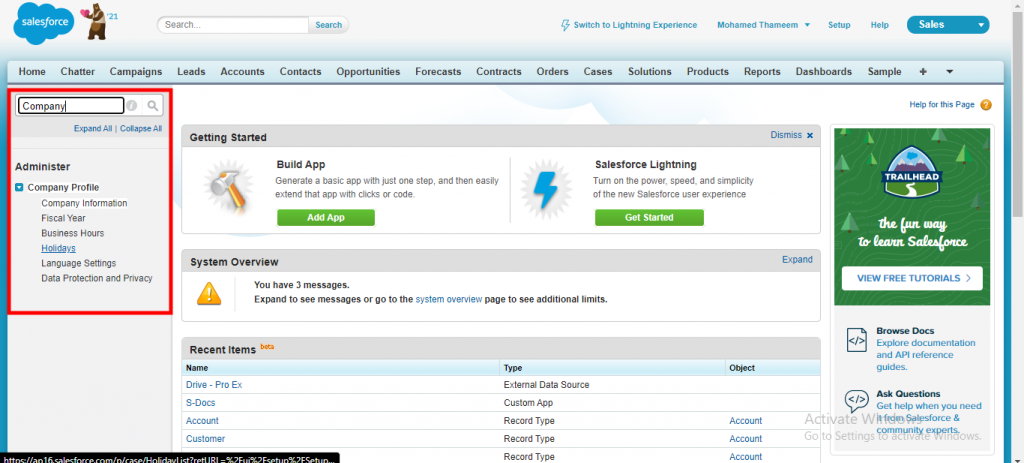Image resolution: width=1024 pixels, height=463 pixels.
Task: Click the green Add App button
Action: [326, 217]
